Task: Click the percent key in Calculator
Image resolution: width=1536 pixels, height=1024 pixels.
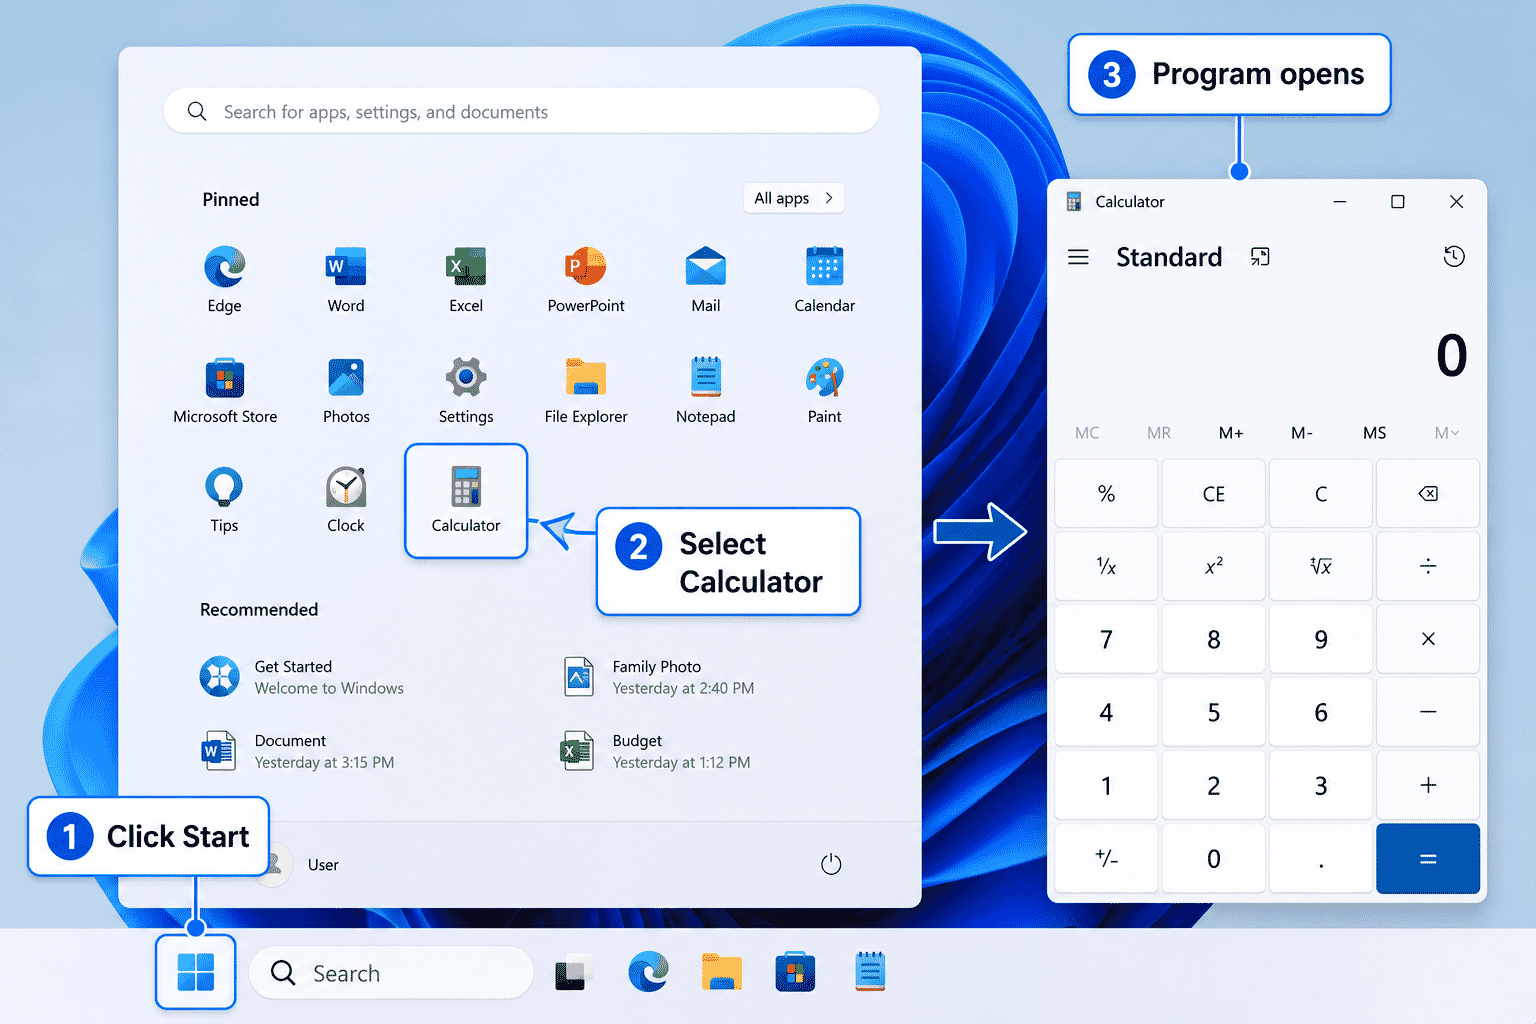Action: coord(1106,494)
